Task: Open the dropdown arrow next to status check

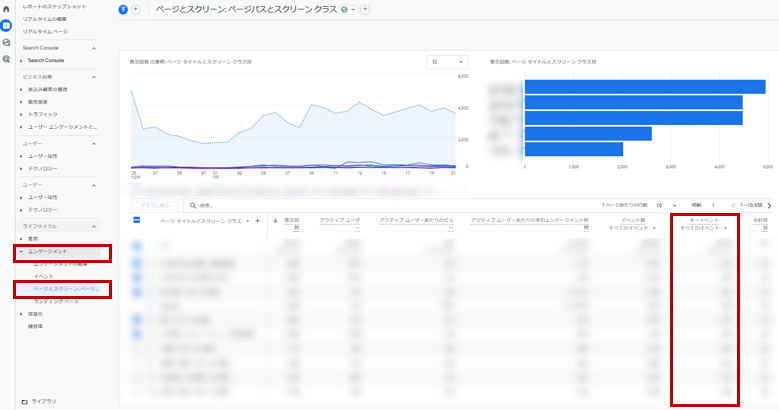Action: pyautogui.click(x=353, y=9)
